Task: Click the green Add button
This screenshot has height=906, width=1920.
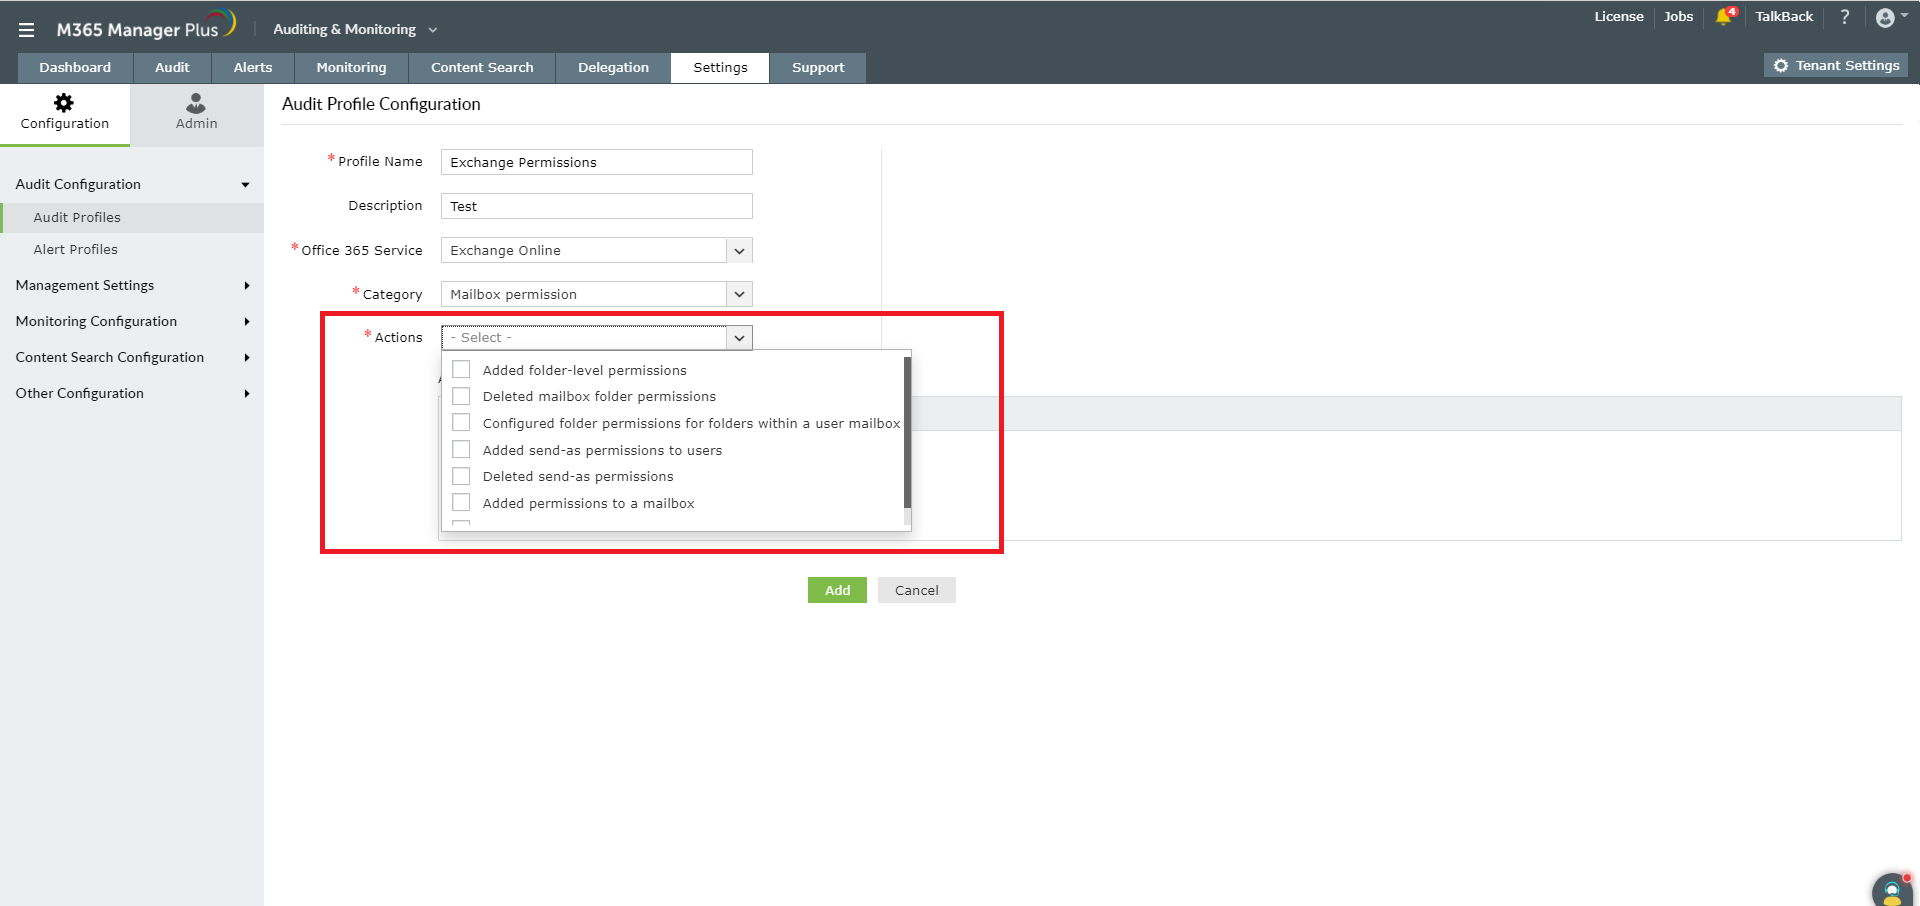Action: [x=837, y=590]
